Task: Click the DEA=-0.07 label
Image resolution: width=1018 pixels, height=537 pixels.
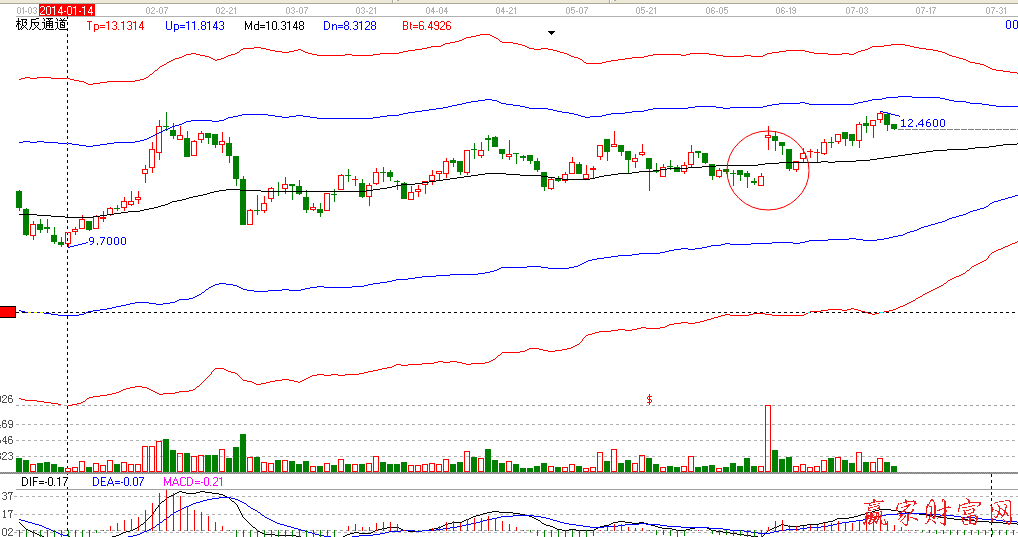Action: tap(120, 482)
